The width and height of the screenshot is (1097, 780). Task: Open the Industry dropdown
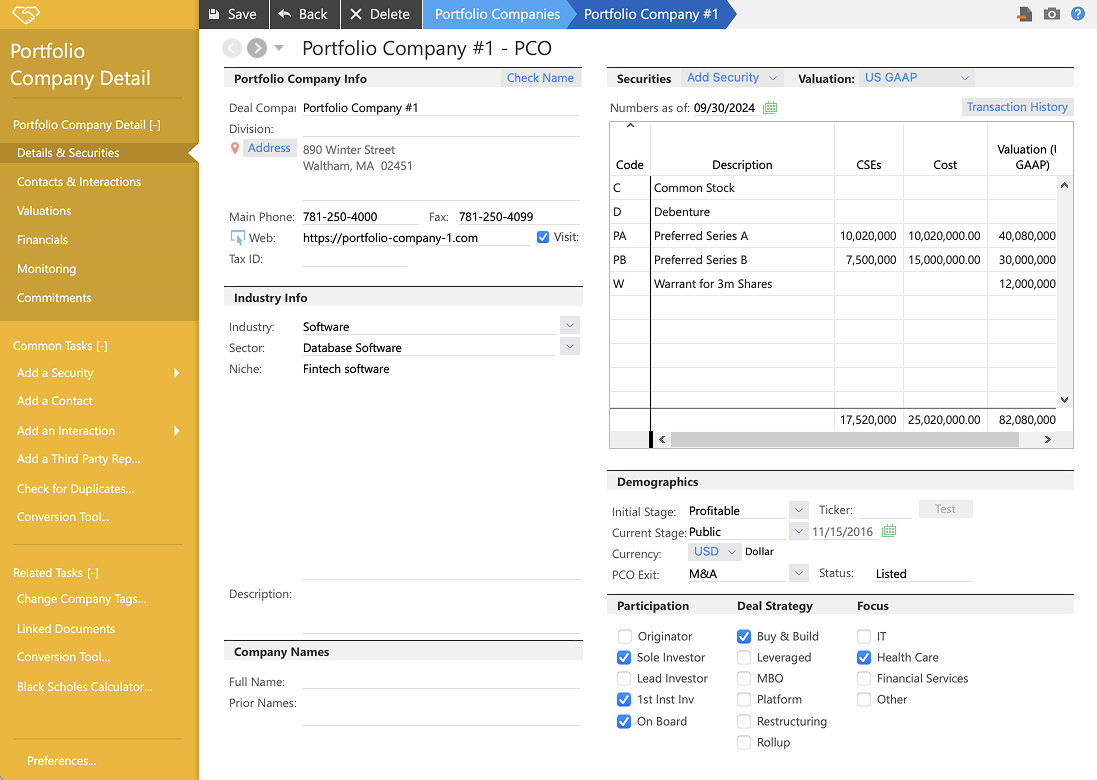point(570,325)
